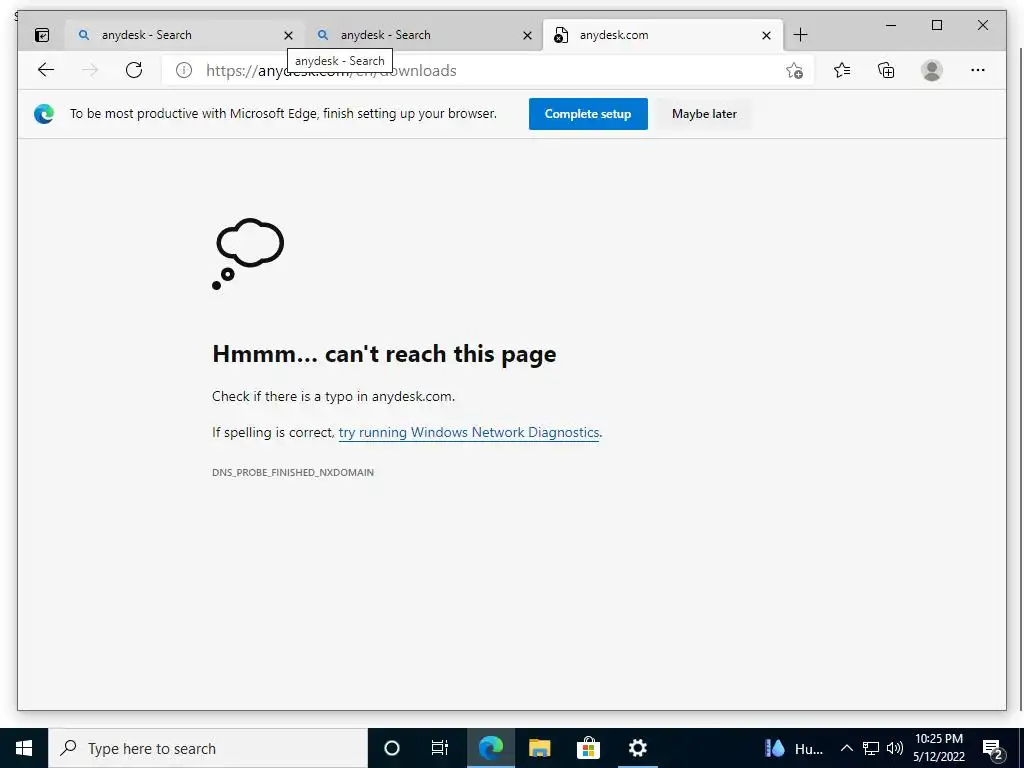Open the clock and calendar
The width and height of the screenshot is (1024, 768).
pyautogui.click(x=939, y=748)
